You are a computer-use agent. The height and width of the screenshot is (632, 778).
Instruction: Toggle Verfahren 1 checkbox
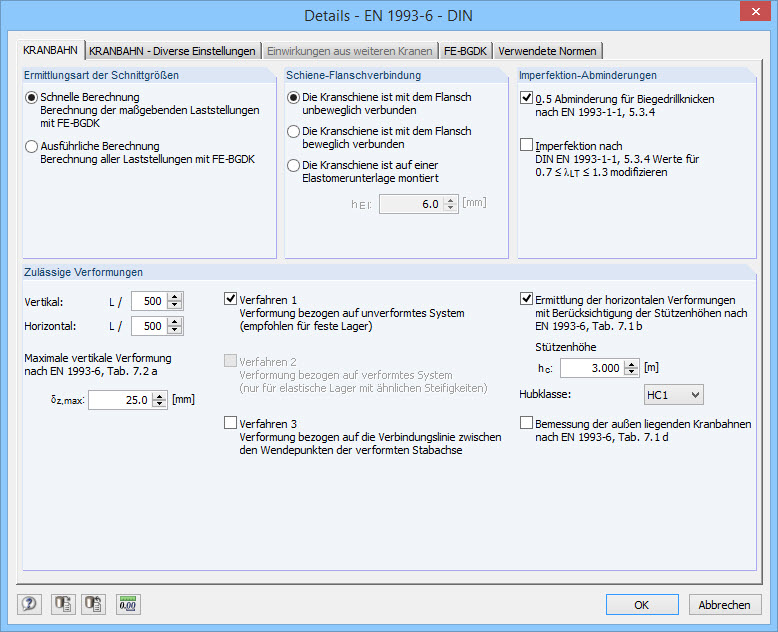point(230,299)
